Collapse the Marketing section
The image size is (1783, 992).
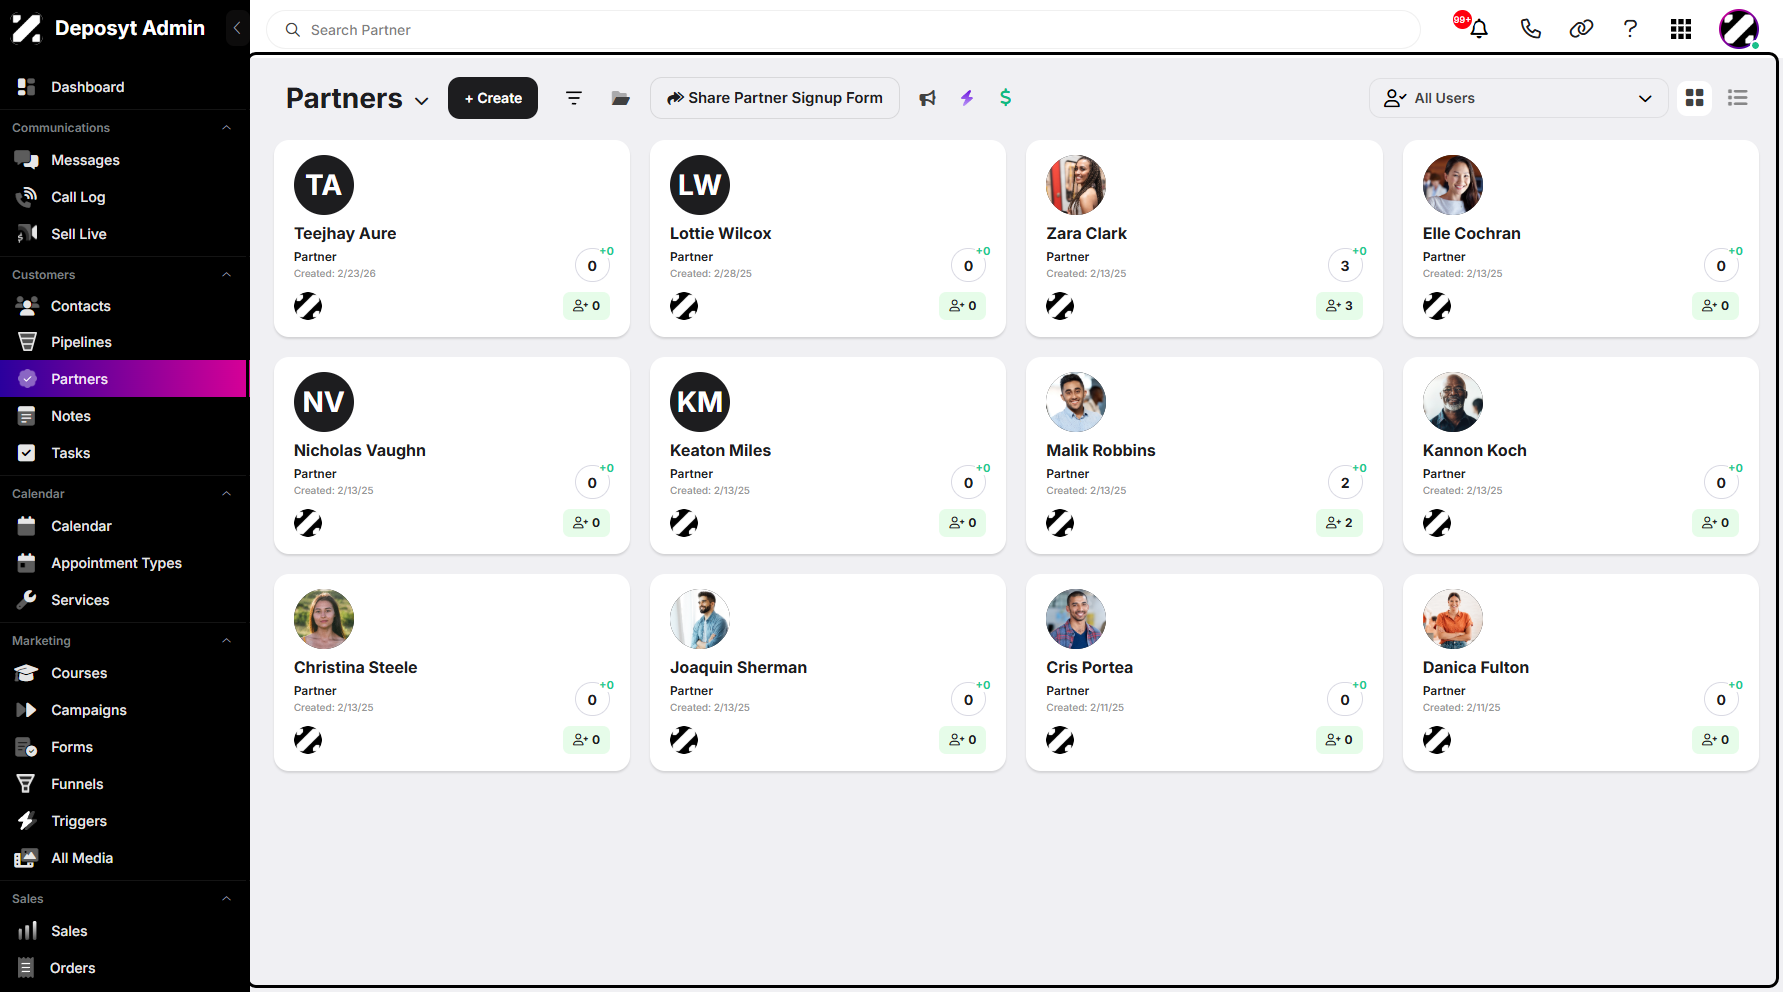click(226, 641)
